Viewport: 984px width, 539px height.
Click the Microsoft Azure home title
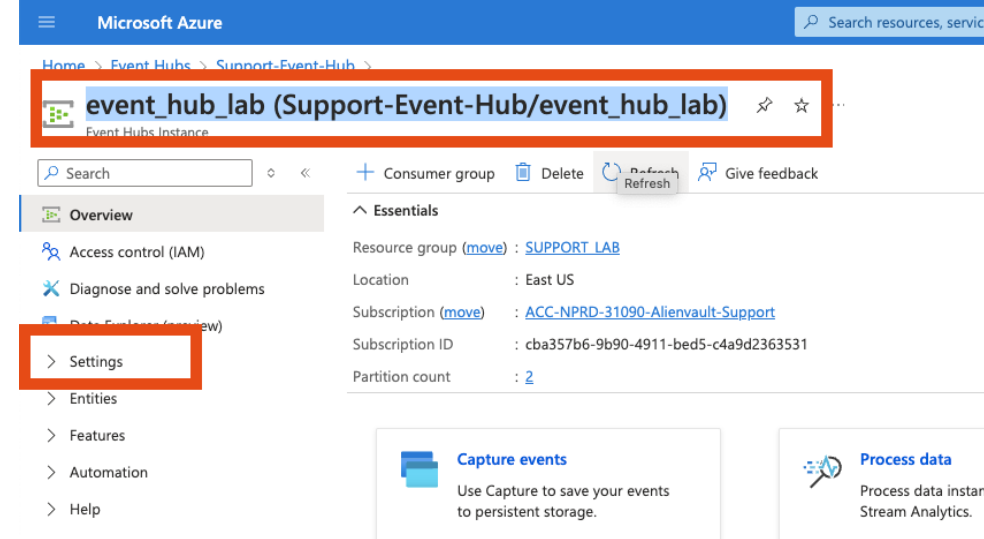(159, 23)
